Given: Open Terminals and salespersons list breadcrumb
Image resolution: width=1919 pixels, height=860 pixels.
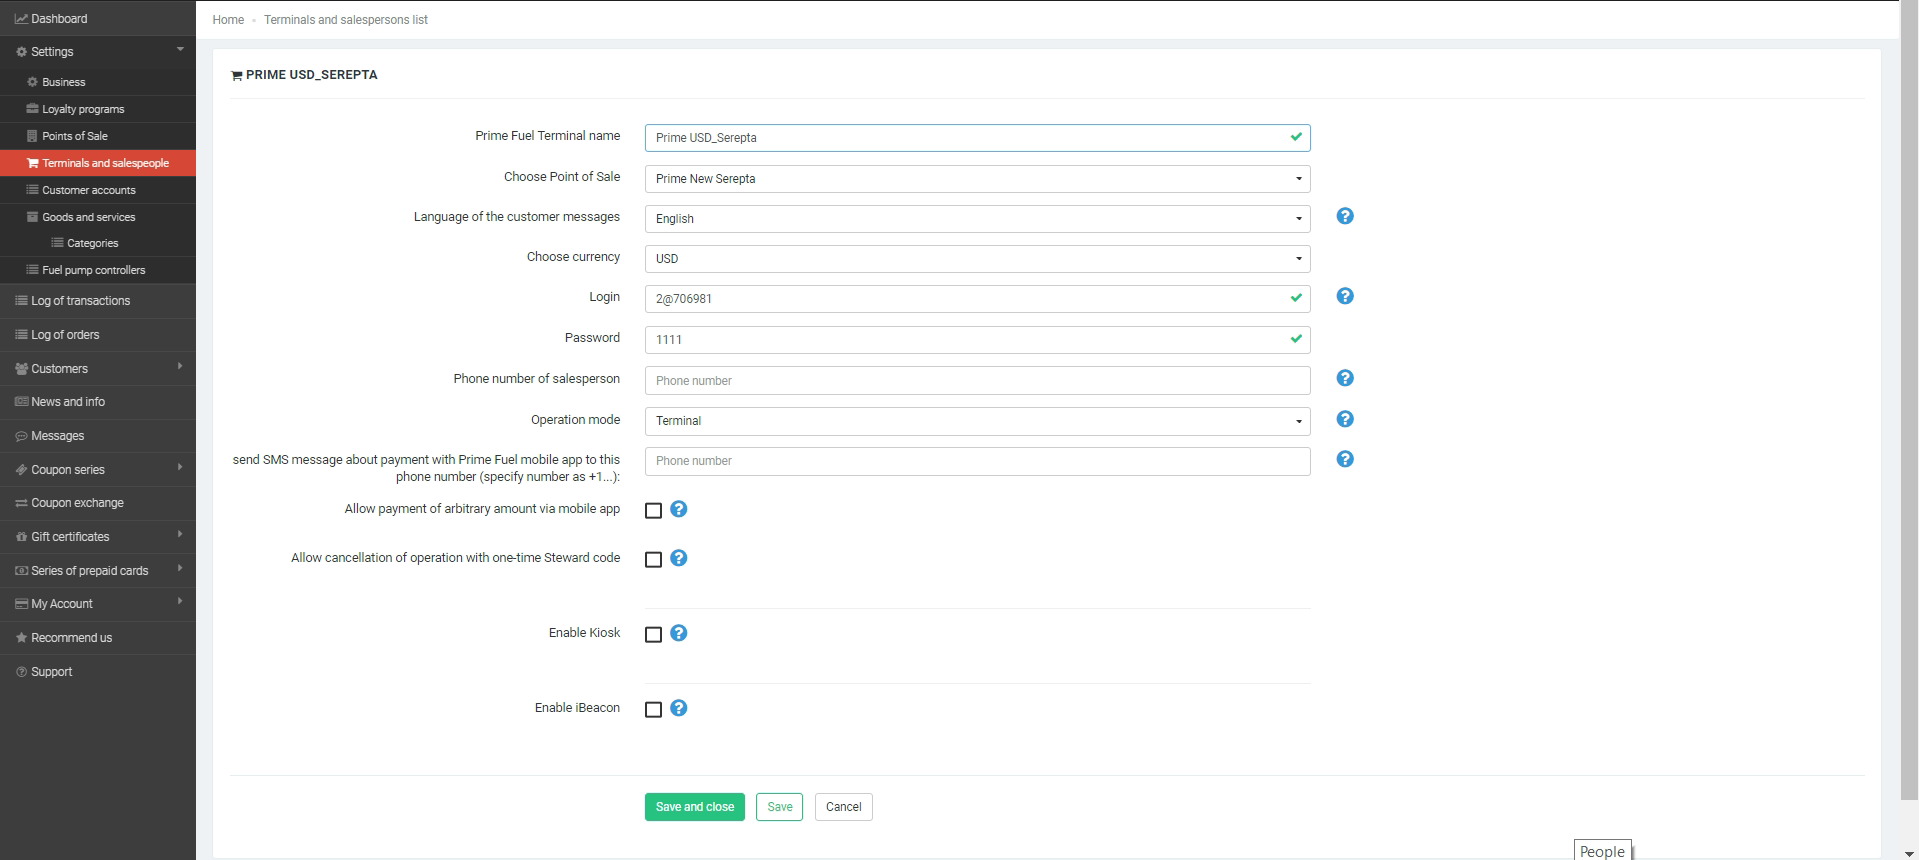Looking at the screenshot, I should tap(346, 20).
